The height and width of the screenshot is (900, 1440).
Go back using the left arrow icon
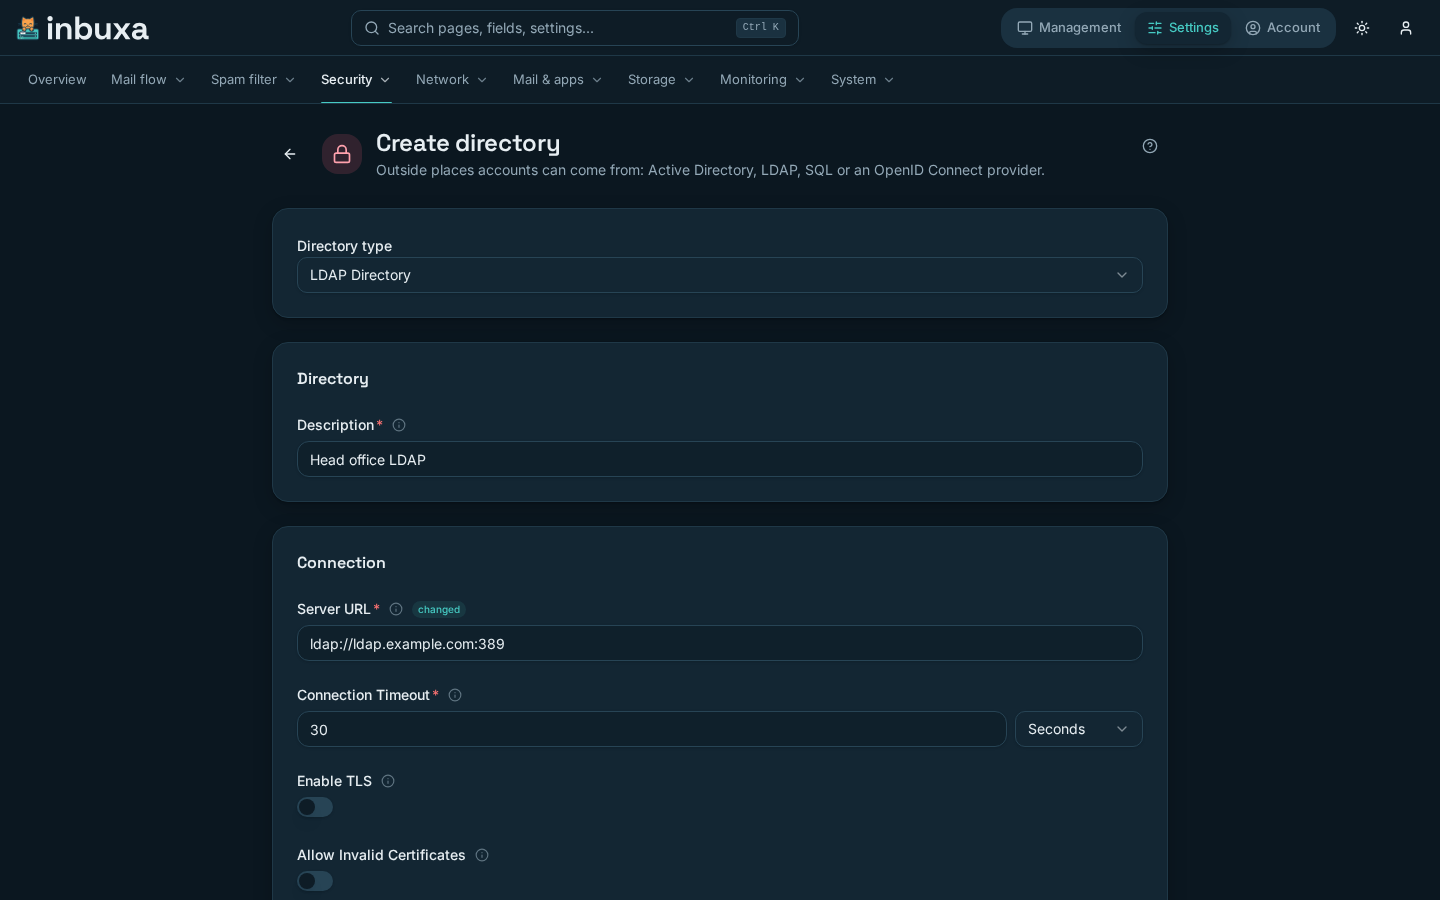290,154
